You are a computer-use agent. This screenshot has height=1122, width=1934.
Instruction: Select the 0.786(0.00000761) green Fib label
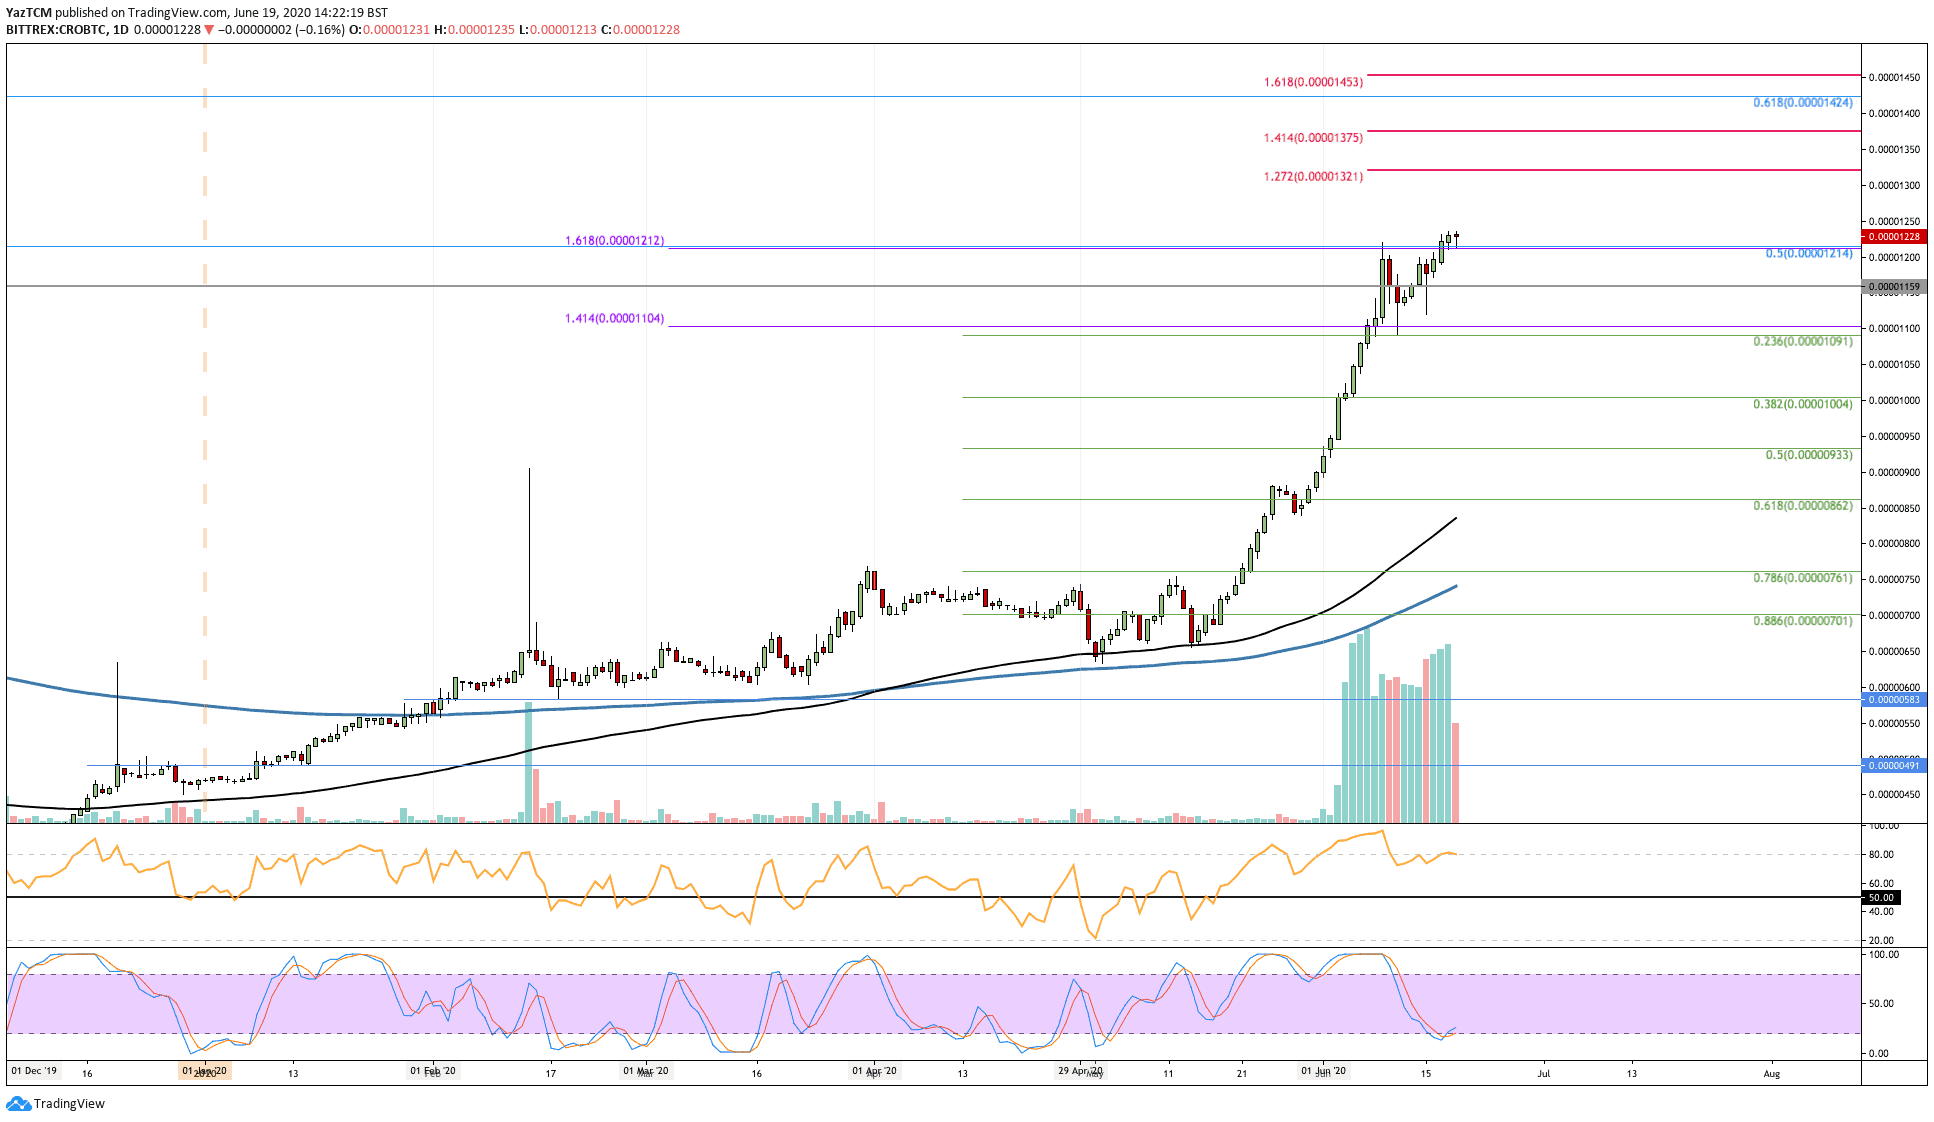click(x=1803, y=579)
